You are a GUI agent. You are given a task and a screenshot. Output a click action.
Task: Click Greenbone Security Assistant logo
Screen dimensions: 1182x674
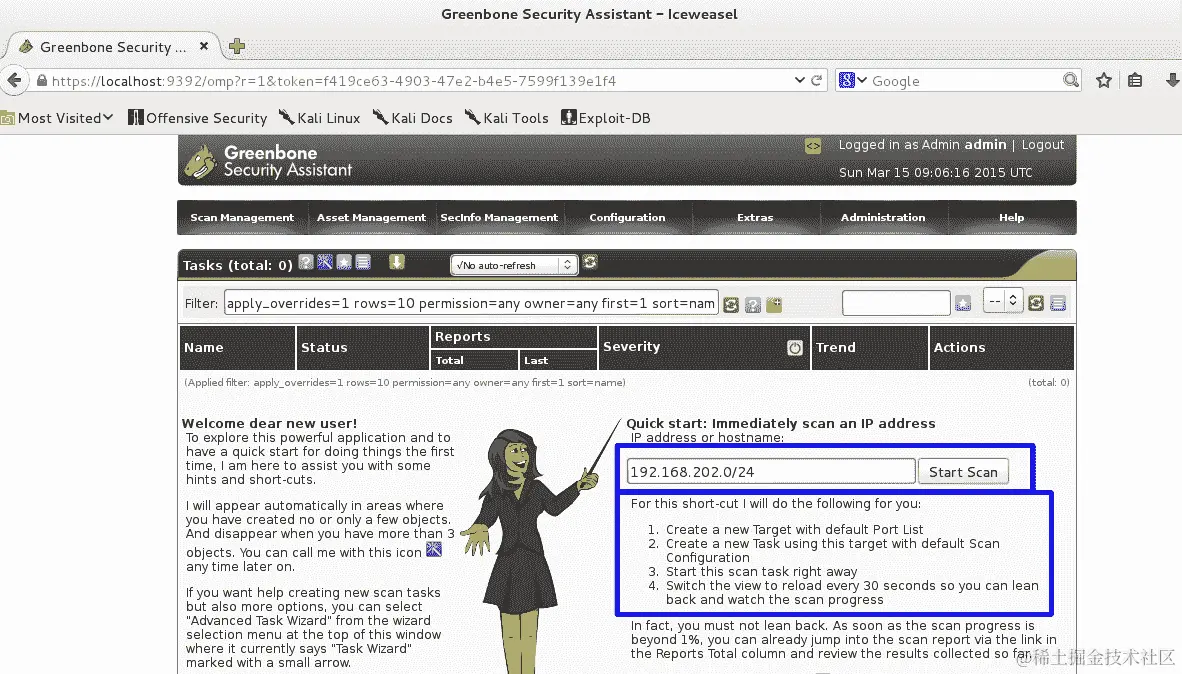pos(269,161)
